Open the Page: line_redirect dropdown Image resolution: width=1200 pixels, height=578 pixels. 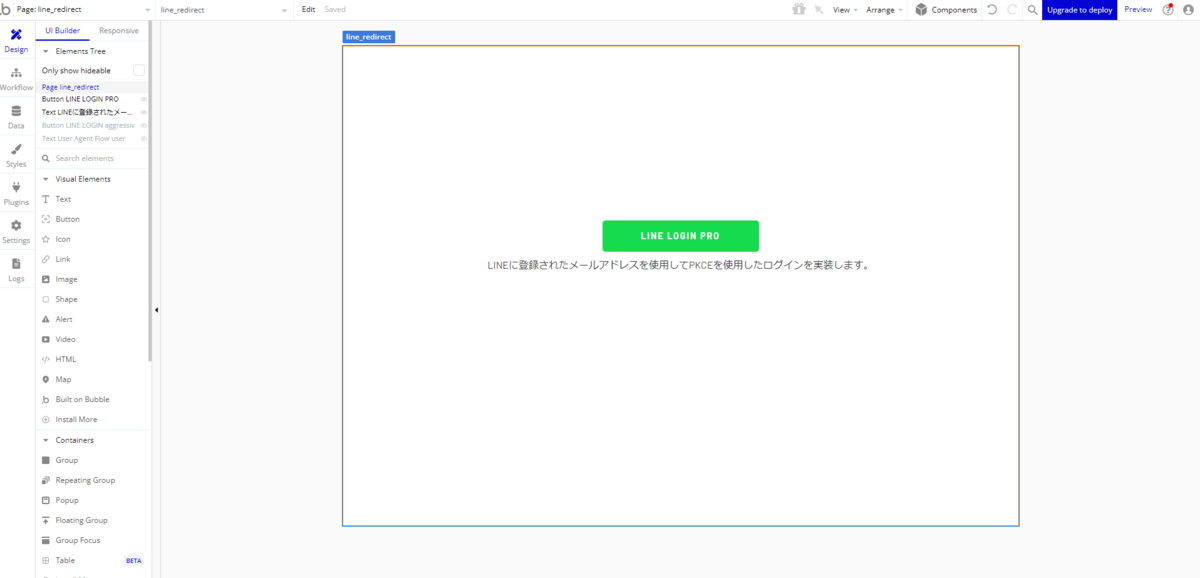pyautogui.click(x=84, y=9)
